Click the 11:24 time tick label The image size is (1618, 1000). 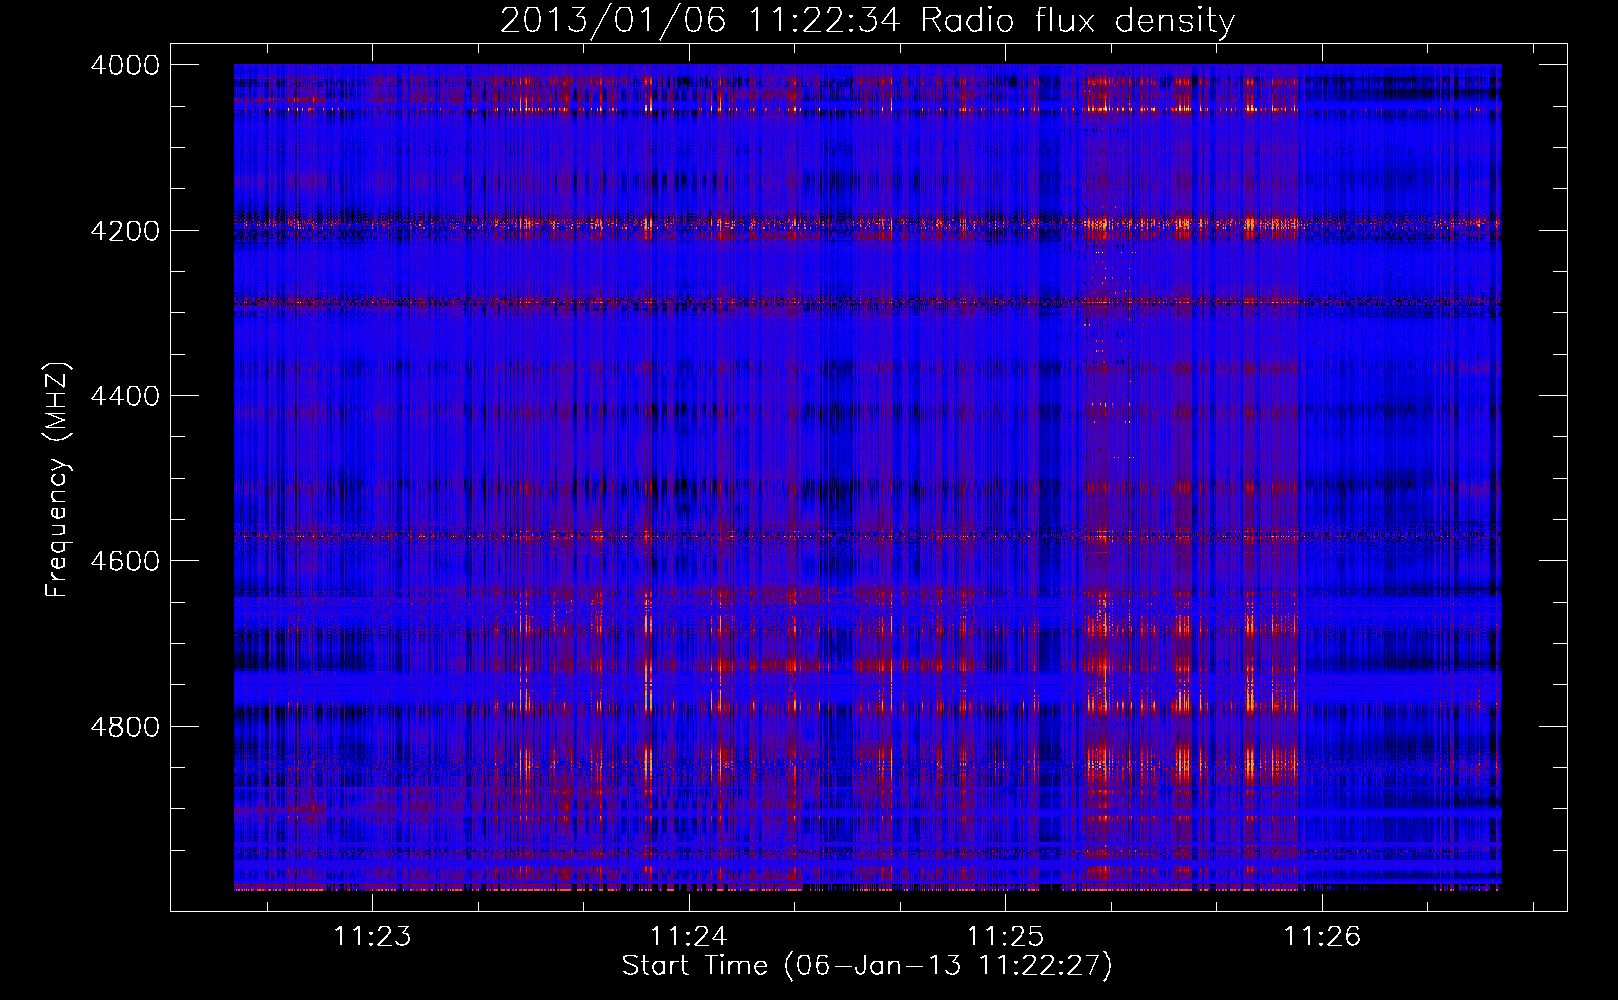point(688,937)
